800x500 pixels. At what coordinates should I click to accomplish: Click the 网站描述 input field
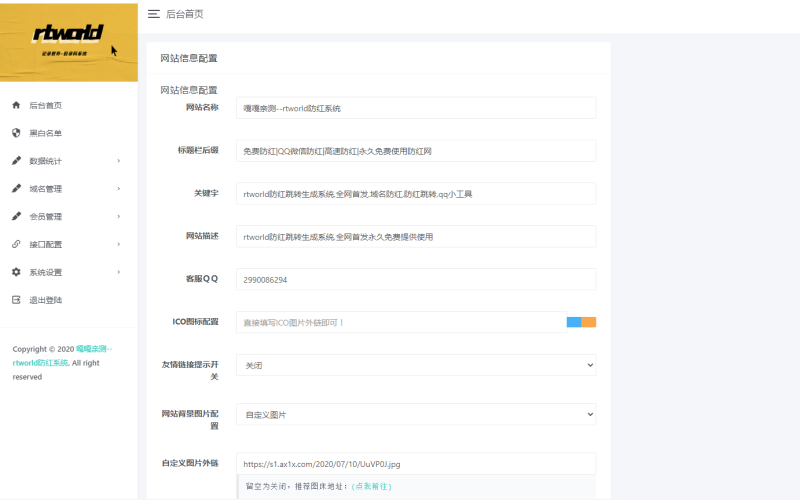pos(416,237)
